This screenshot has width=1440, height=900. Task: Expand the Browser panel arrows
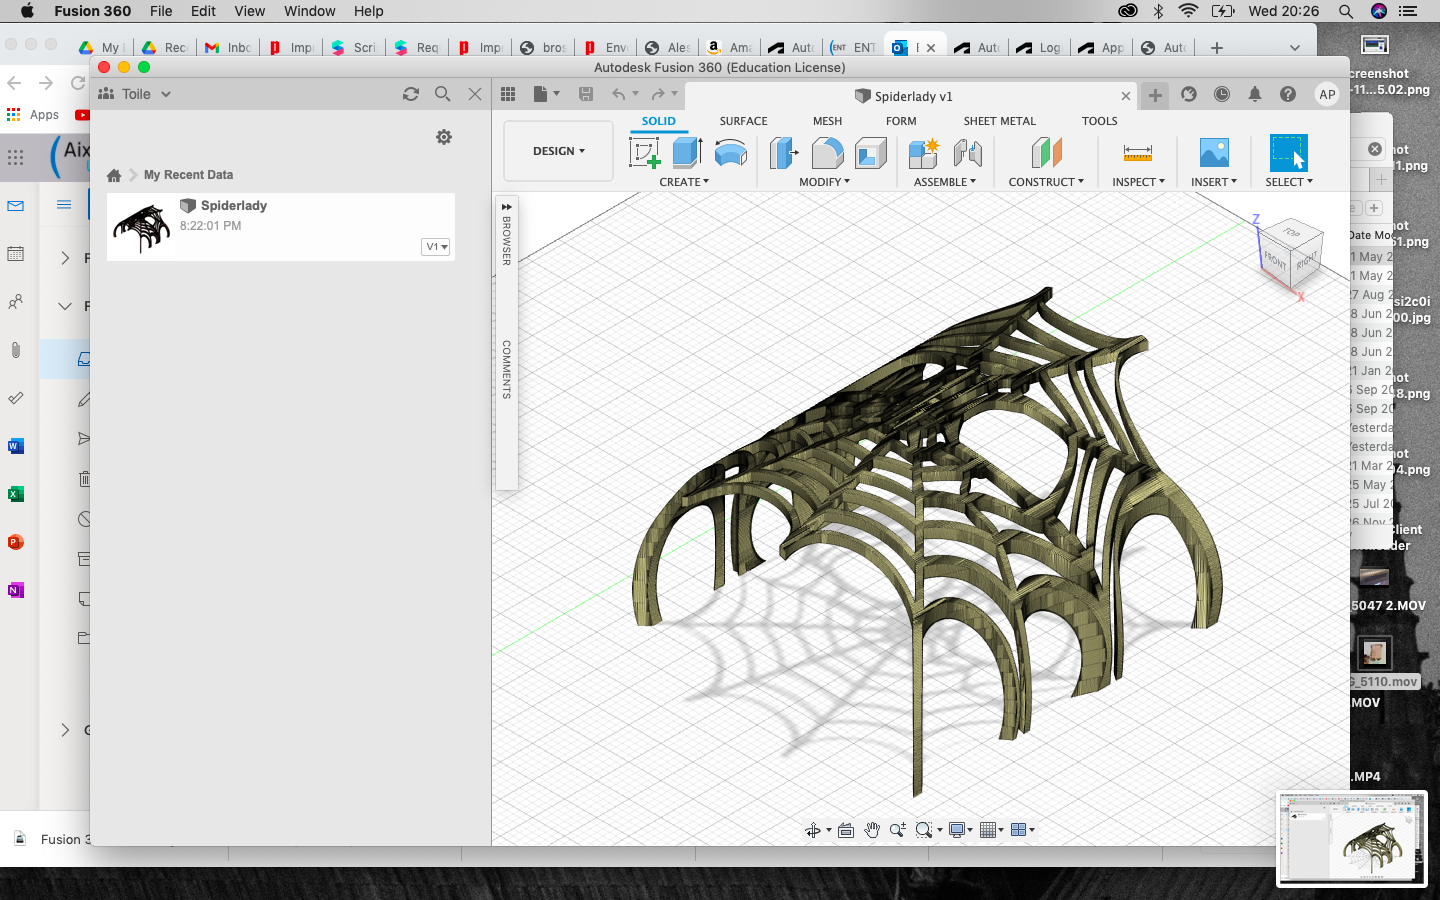[507, 206]
